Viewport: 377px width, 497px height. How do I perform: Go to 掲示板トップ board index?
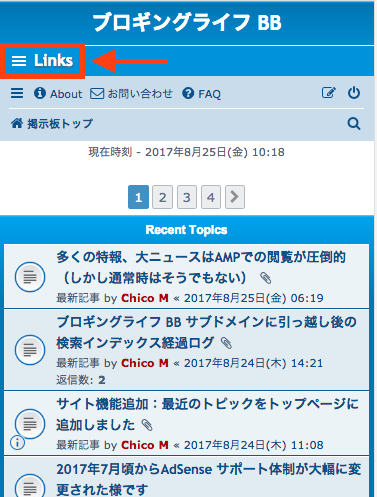[52, 124]
